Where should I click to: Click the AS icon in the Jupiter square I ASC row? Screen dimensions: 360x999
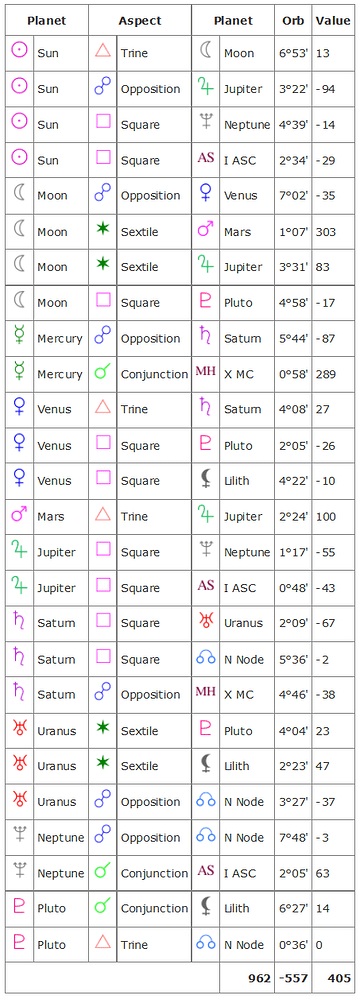[206, 588]
